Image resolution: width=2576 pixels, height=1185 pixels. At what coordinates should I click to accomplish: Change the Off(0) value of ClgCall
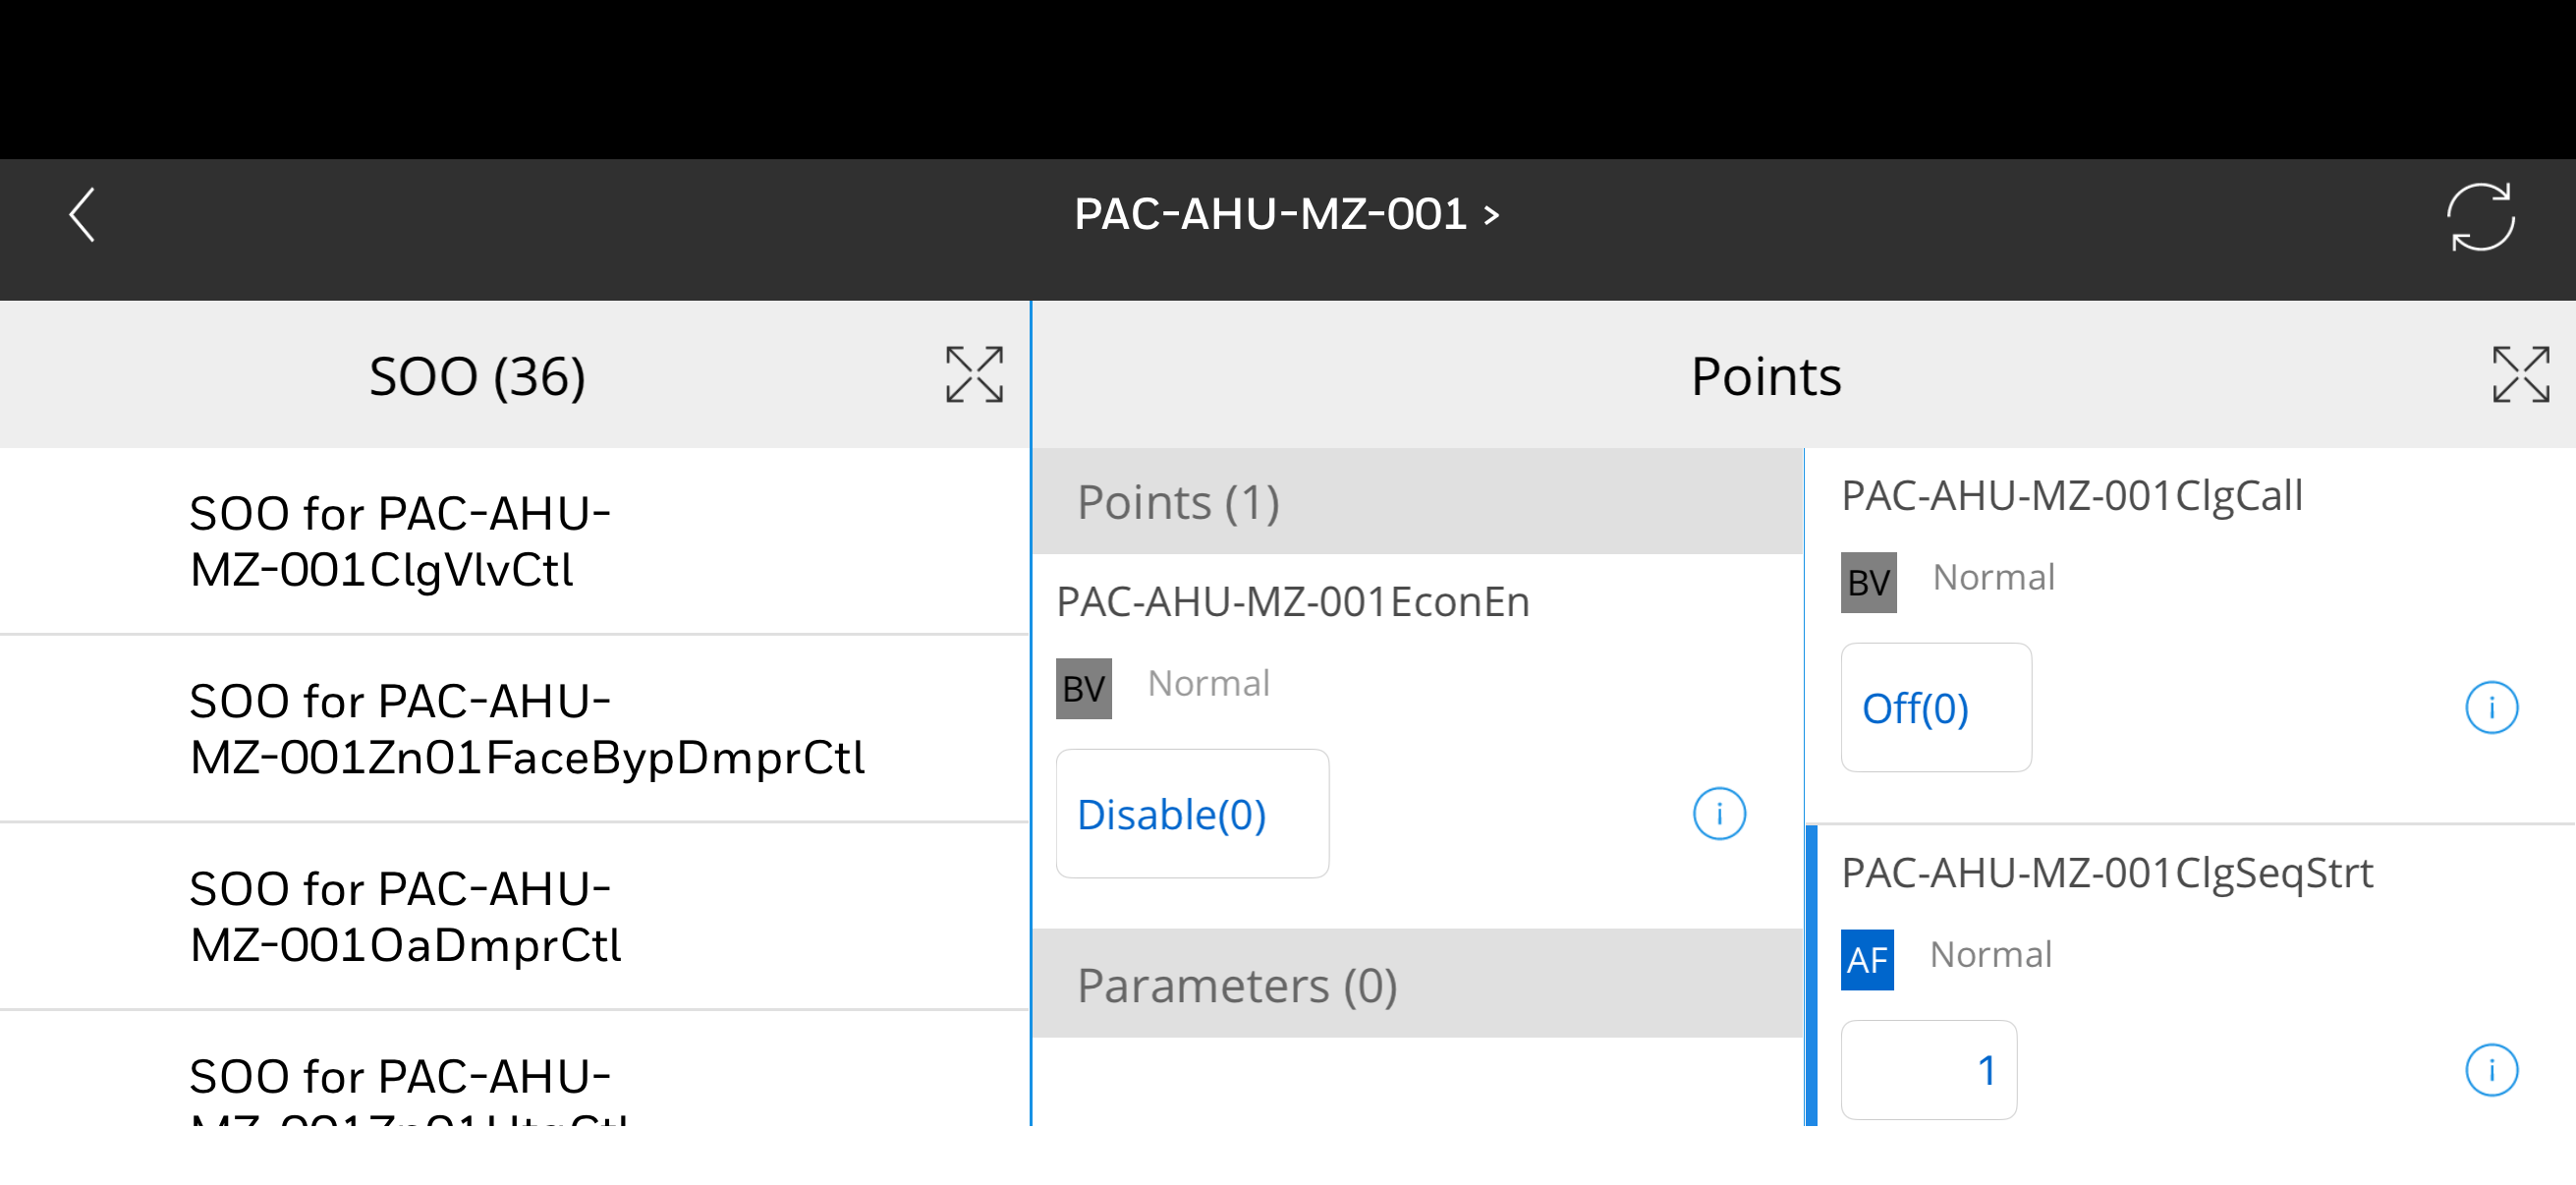pyautogui.click(x=1936, y=707)
